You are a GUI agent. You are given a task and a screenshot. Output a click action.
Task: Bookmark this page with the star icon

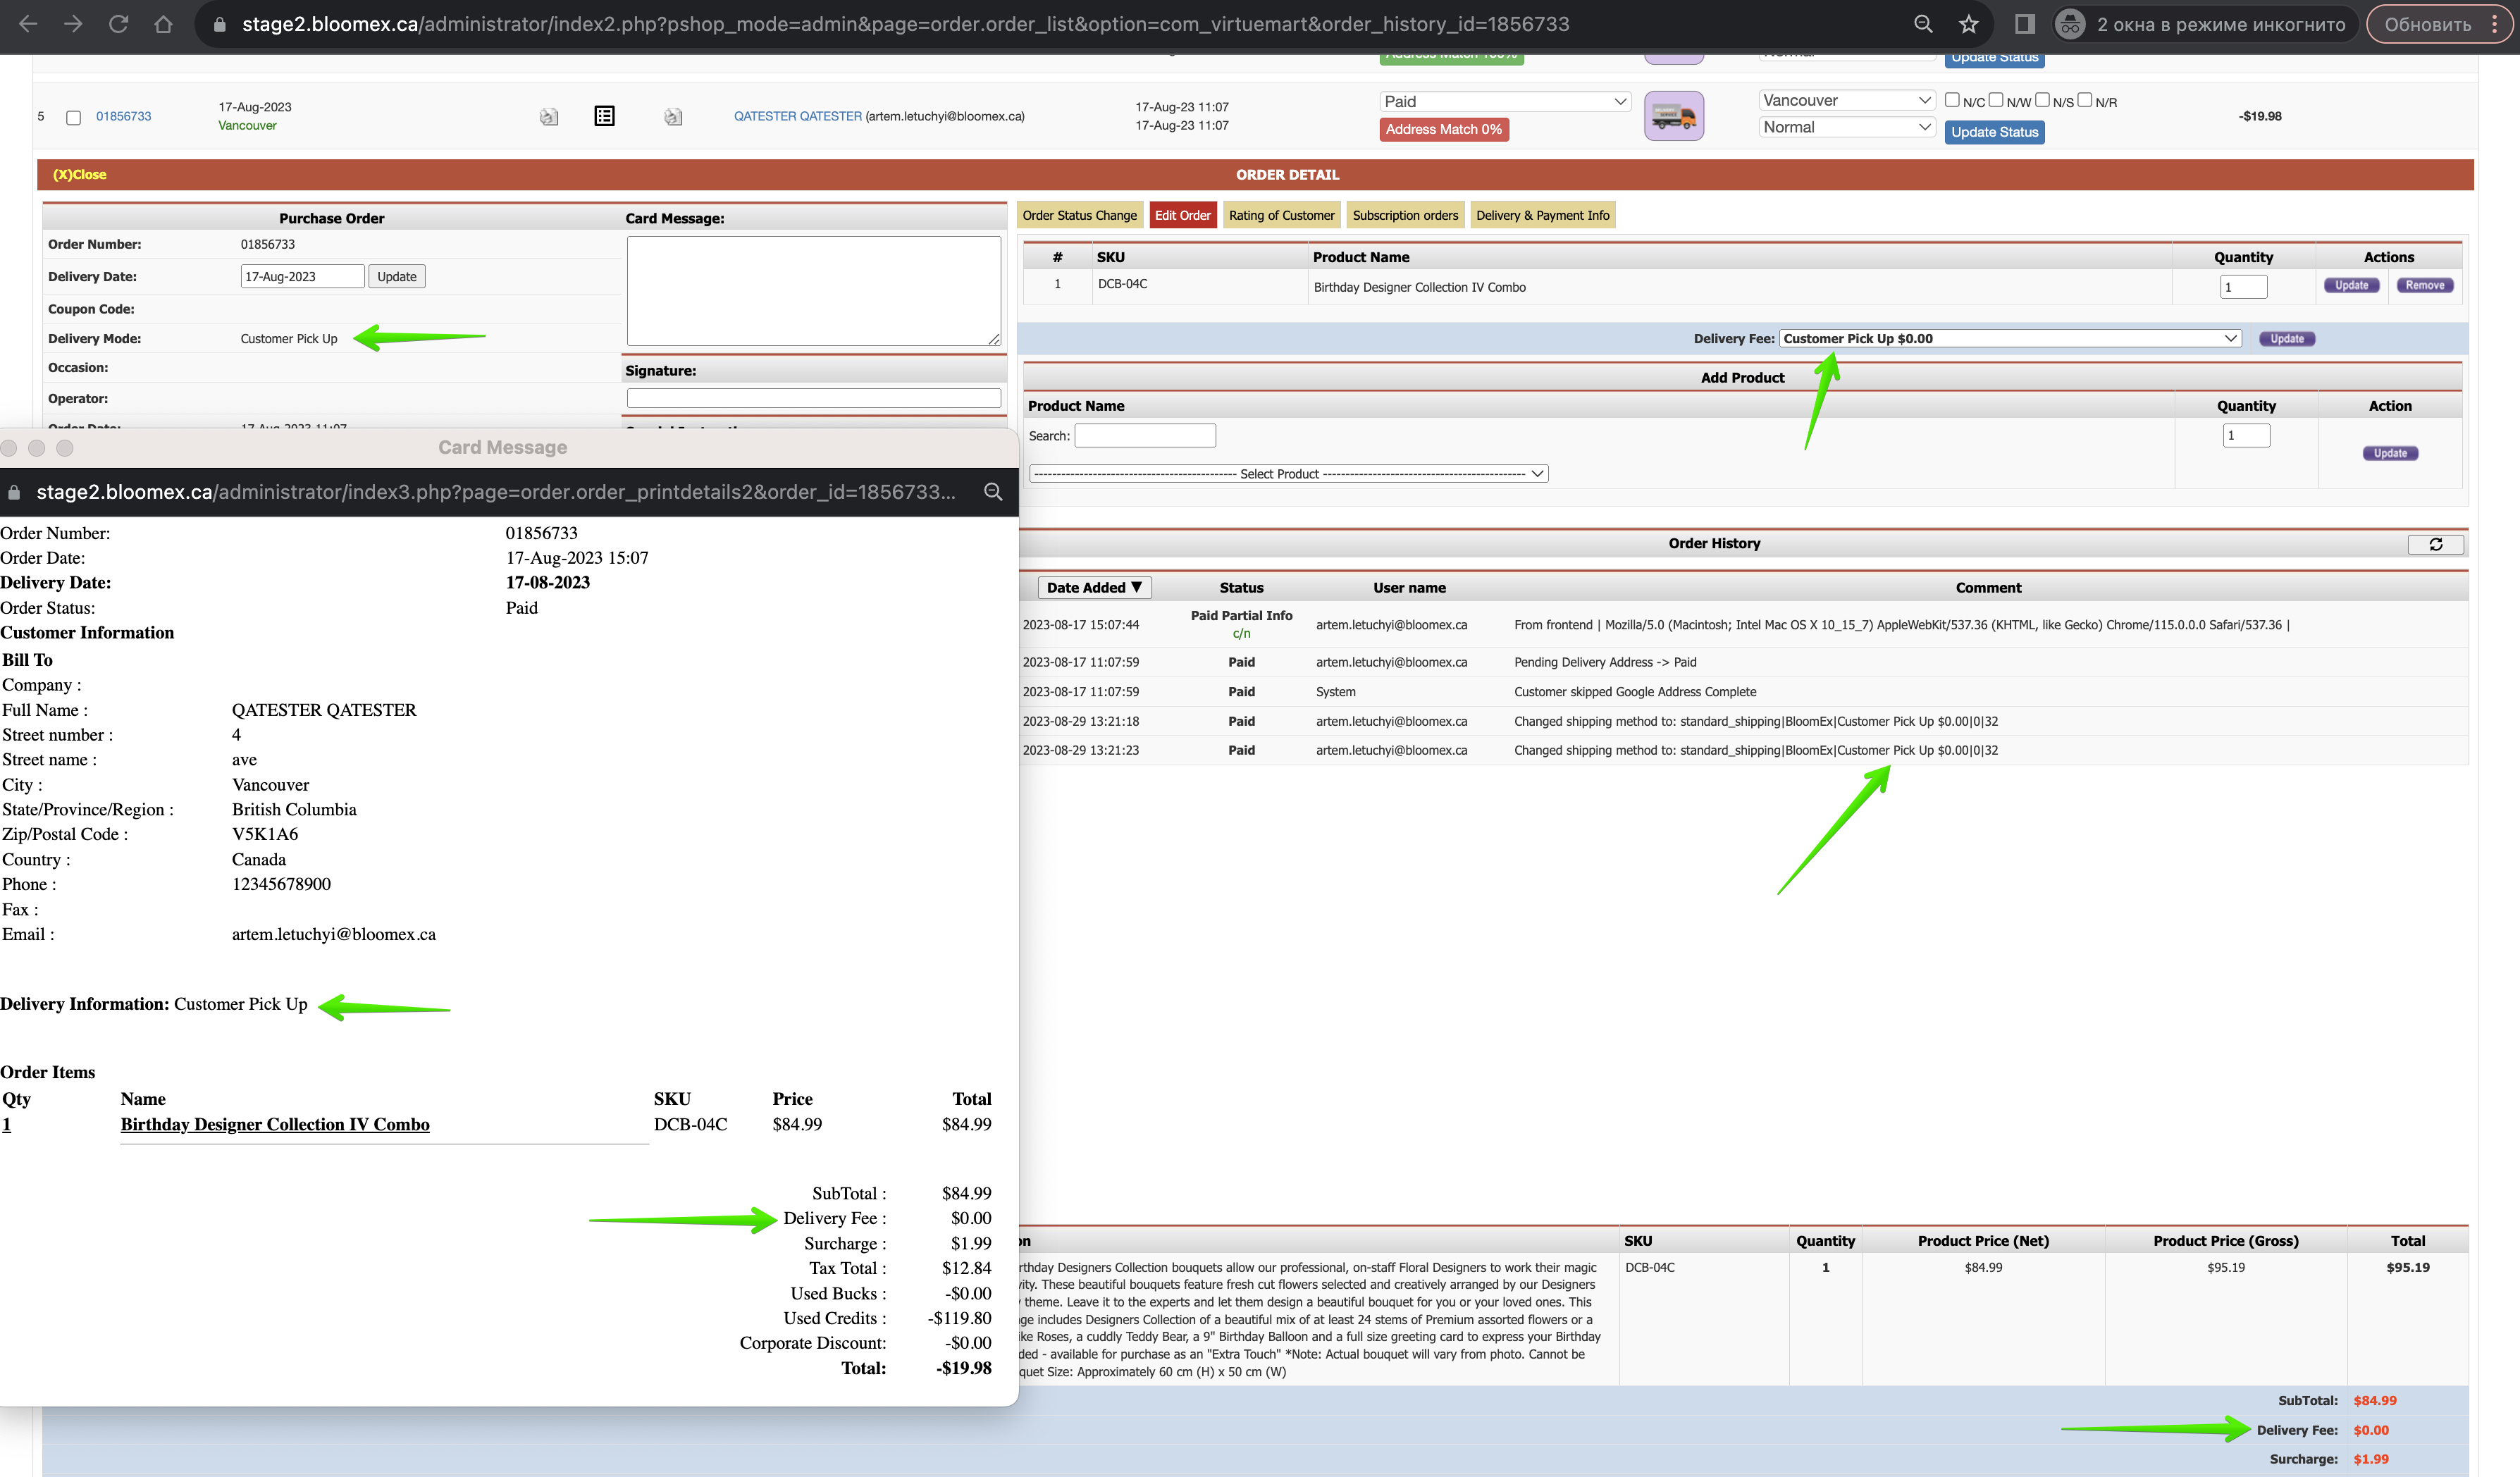(1968, 24)
